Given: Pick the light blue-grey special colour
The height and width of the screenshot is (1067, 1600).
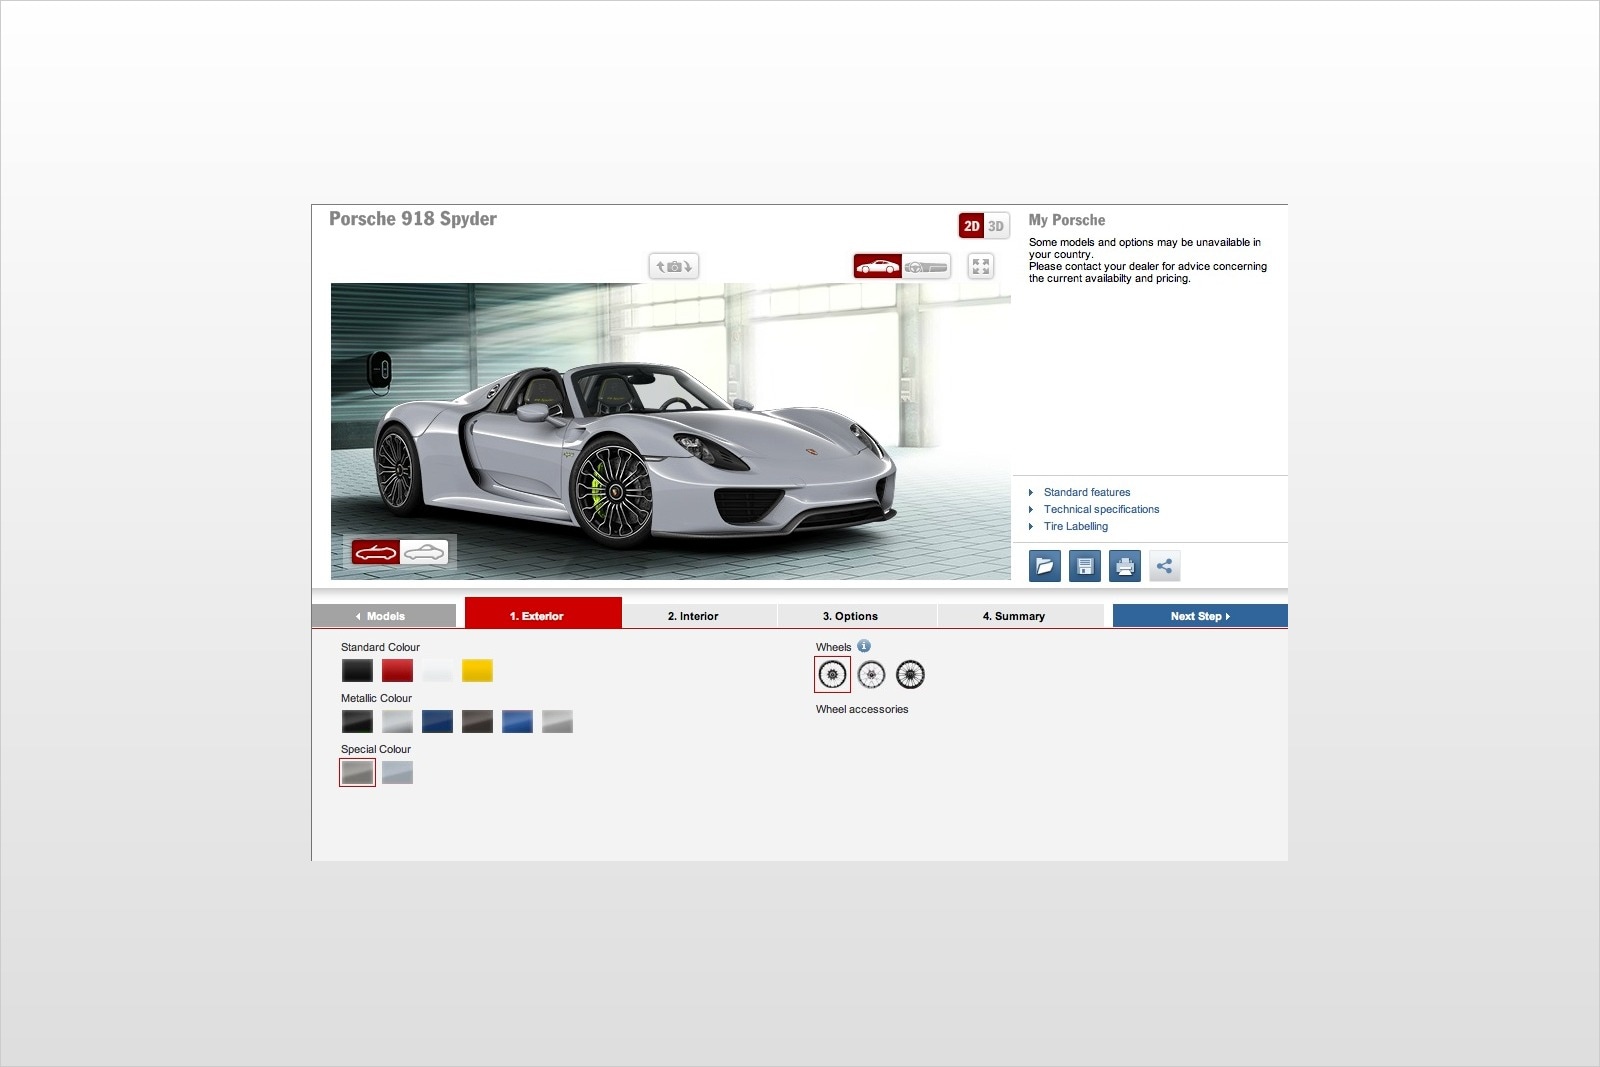Looking at the screenshot, I should (x=397, y=773).
